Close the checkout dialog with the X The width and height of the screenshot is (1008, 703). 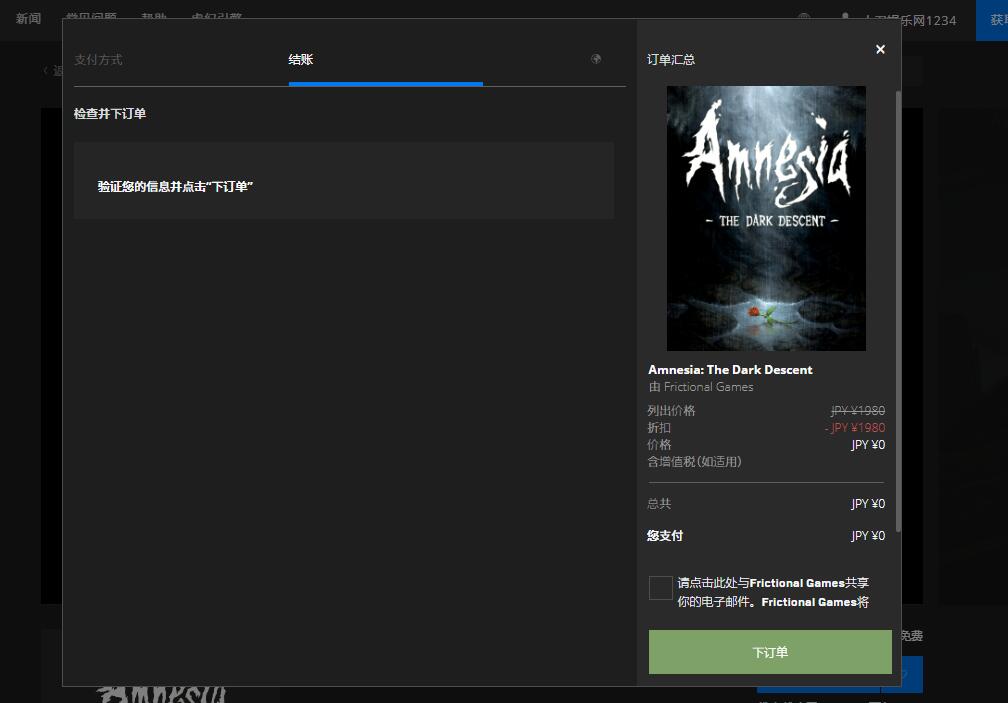click(x=880, y=49)
